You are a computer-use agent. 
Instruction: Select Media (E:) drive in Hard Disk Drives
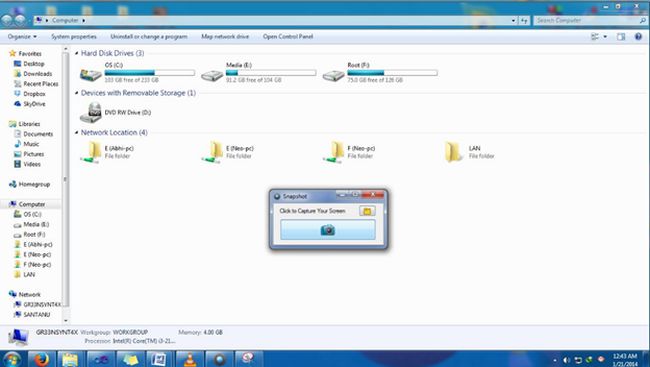pos(258,72)
